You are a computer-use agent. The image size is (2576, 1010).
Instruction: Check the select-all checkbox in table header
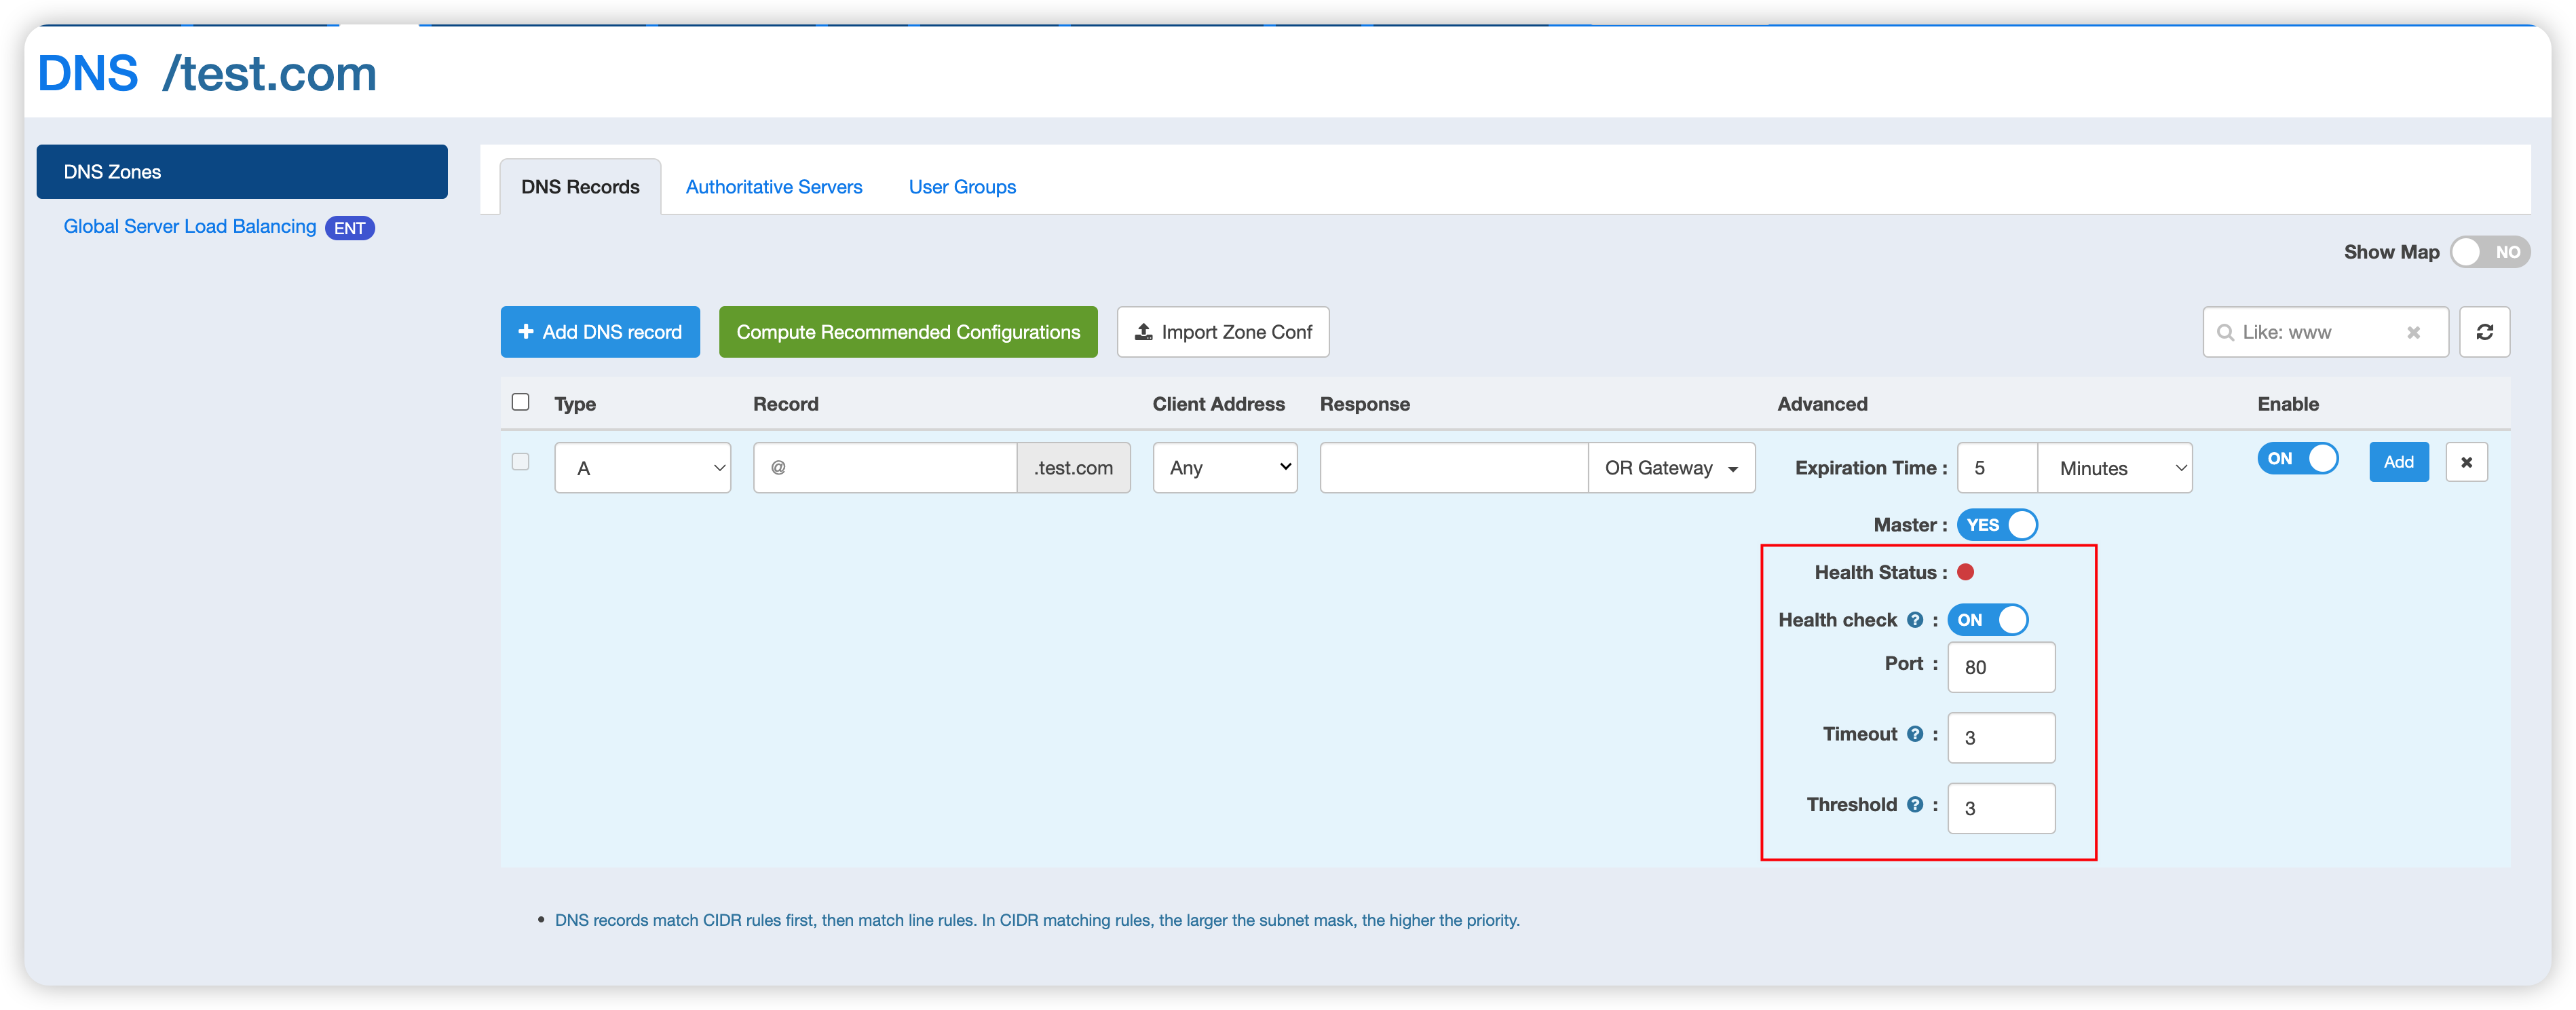(520, 402)
